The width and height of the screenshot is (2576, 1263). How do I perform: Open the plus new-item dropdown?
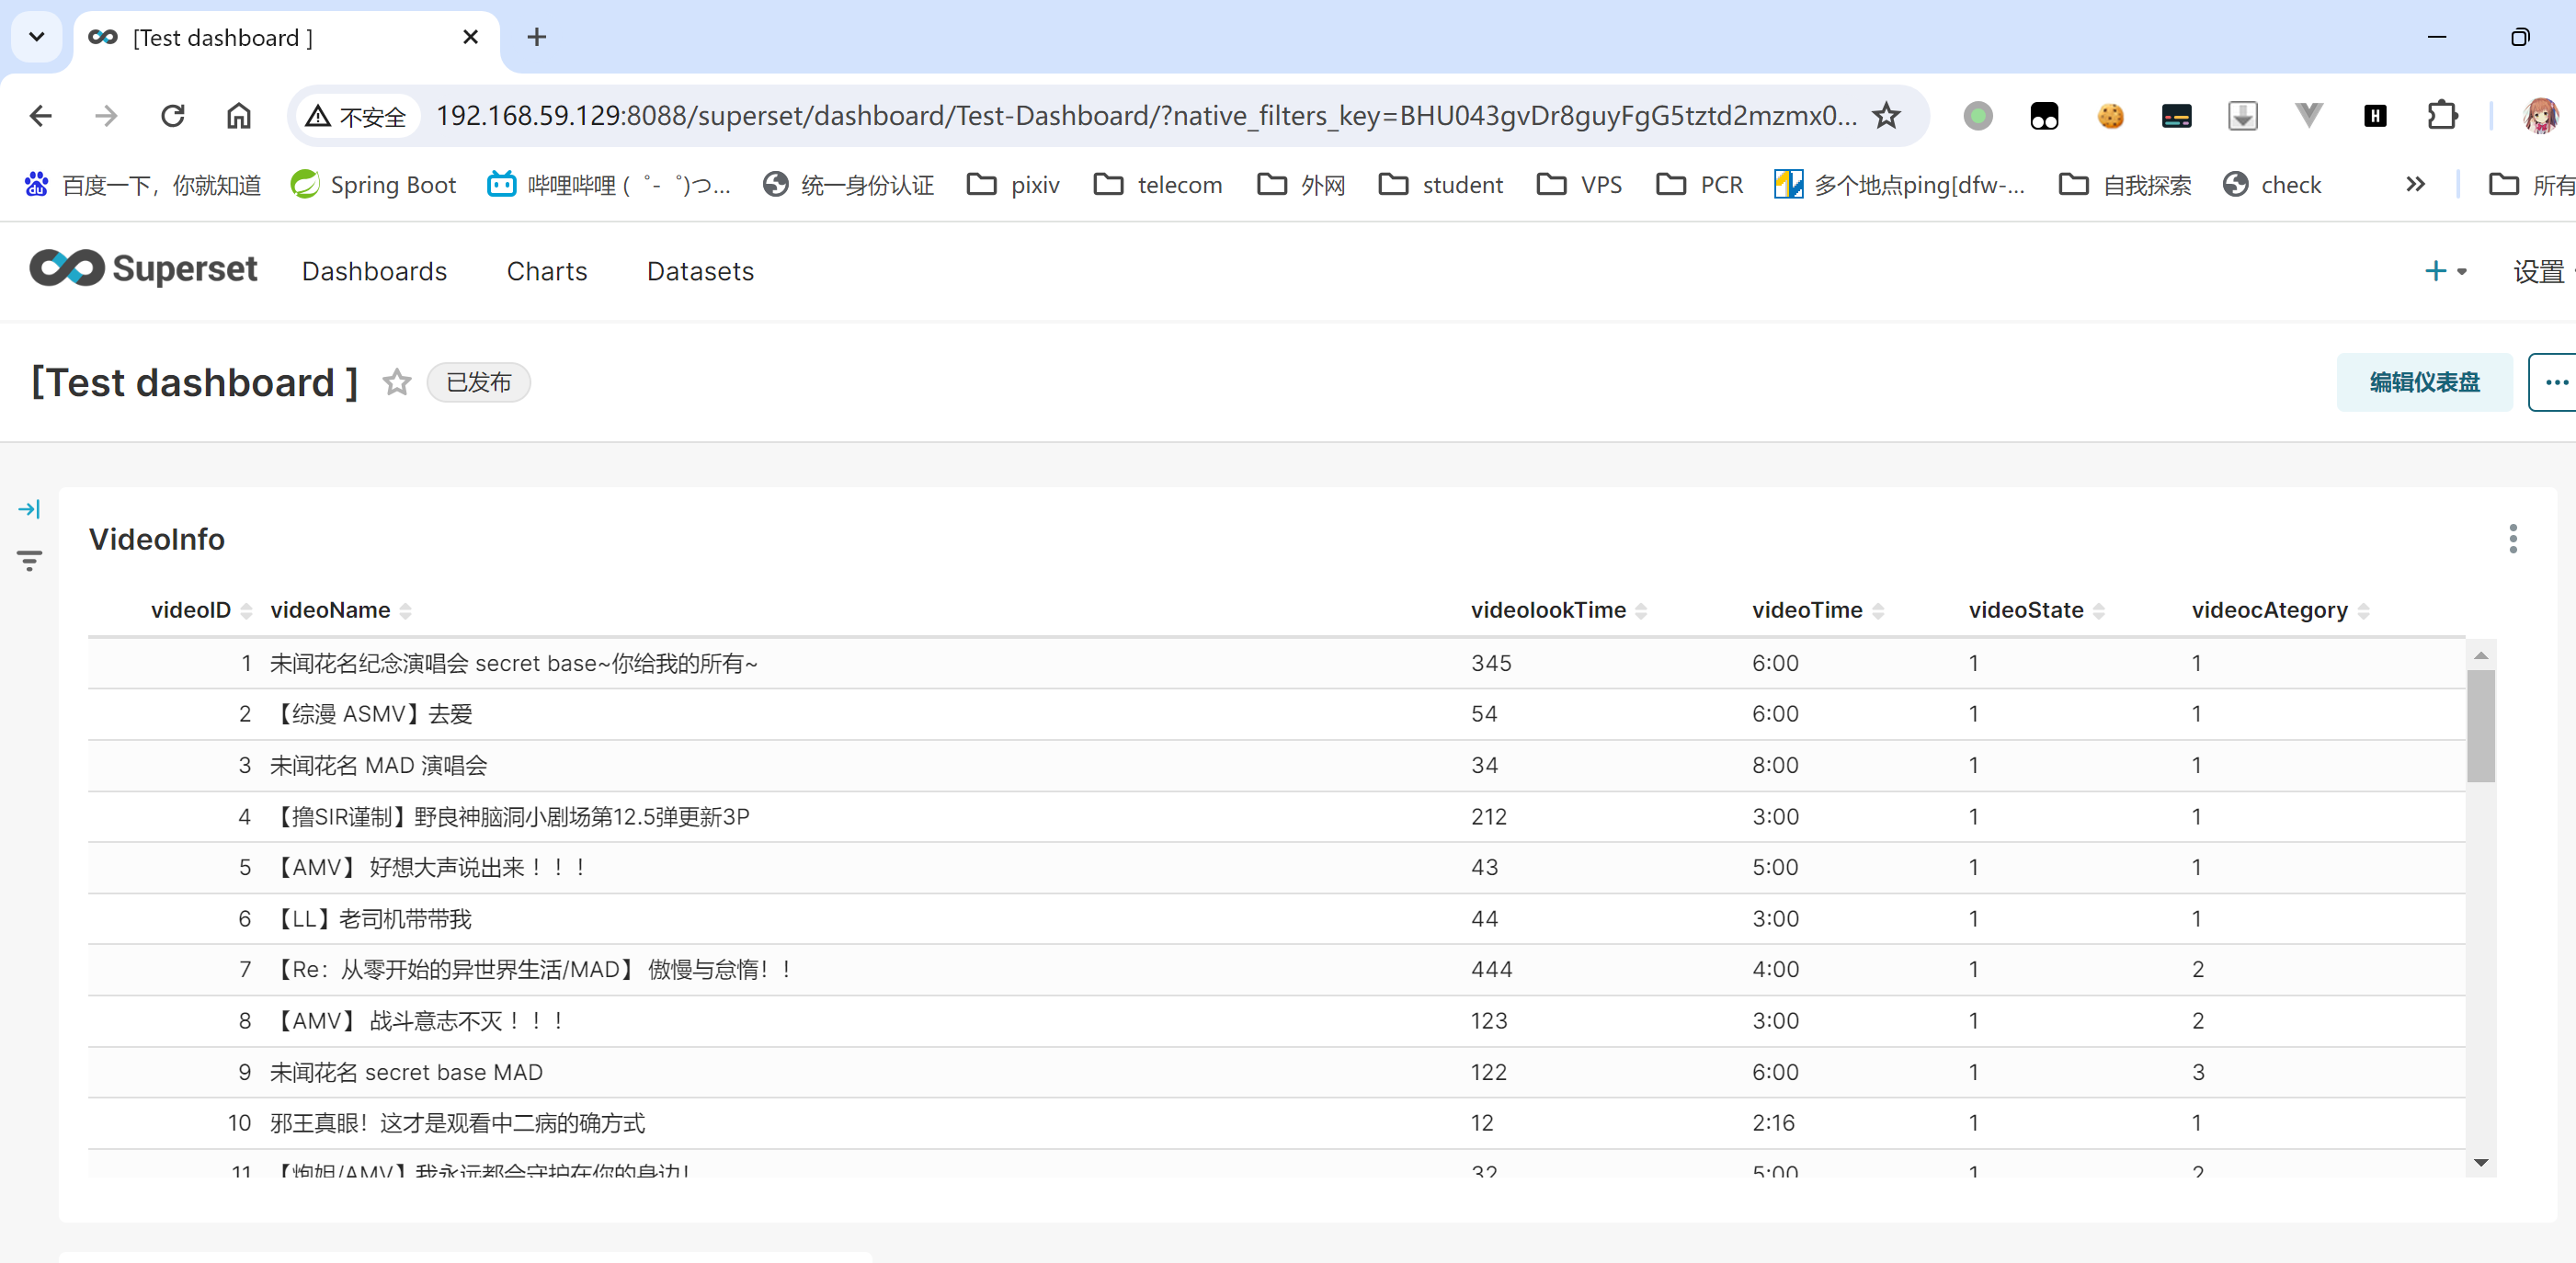[x=2445, y=271]
